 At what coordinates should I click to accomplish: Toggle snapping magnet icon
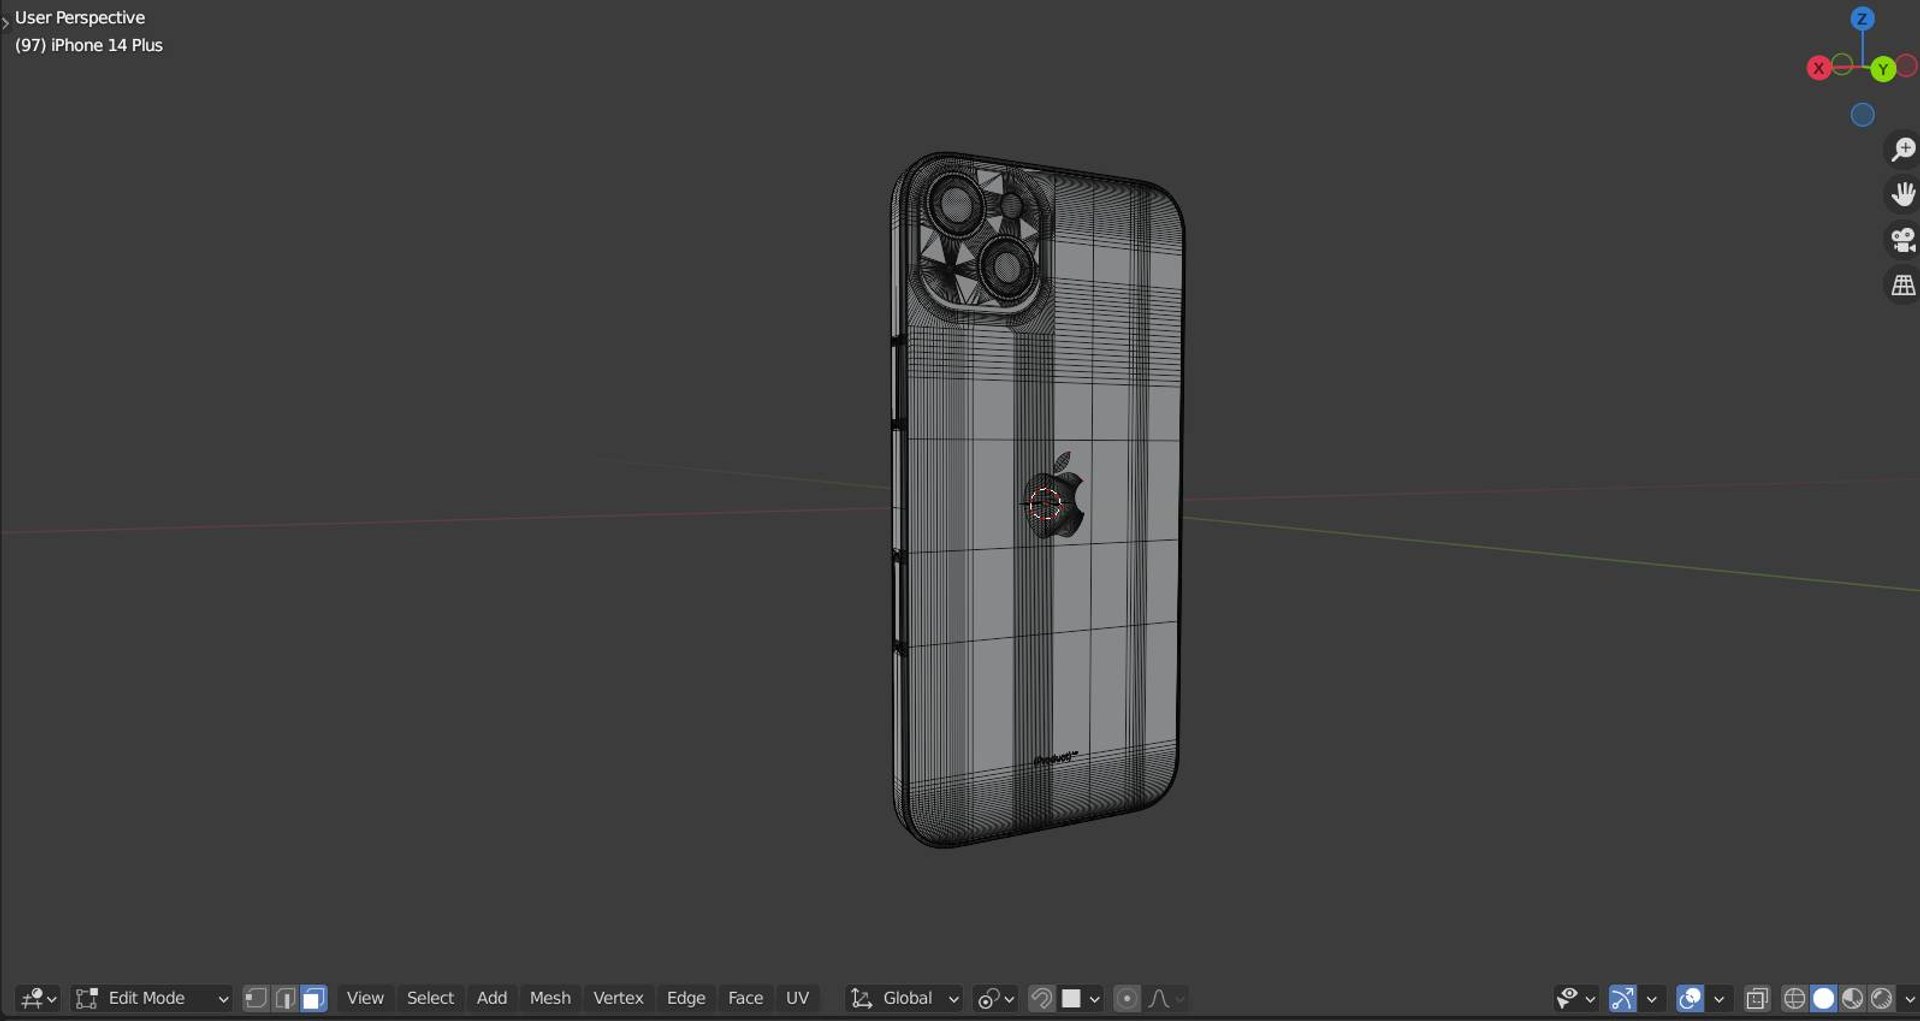(x=1041, y=998)
